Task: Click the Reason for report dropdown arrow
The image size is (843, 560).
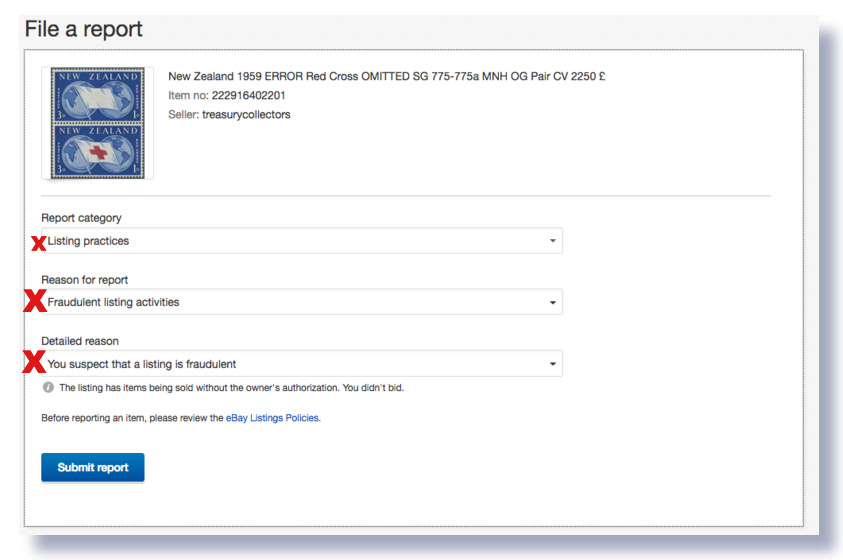Action: tap(552, 302)
